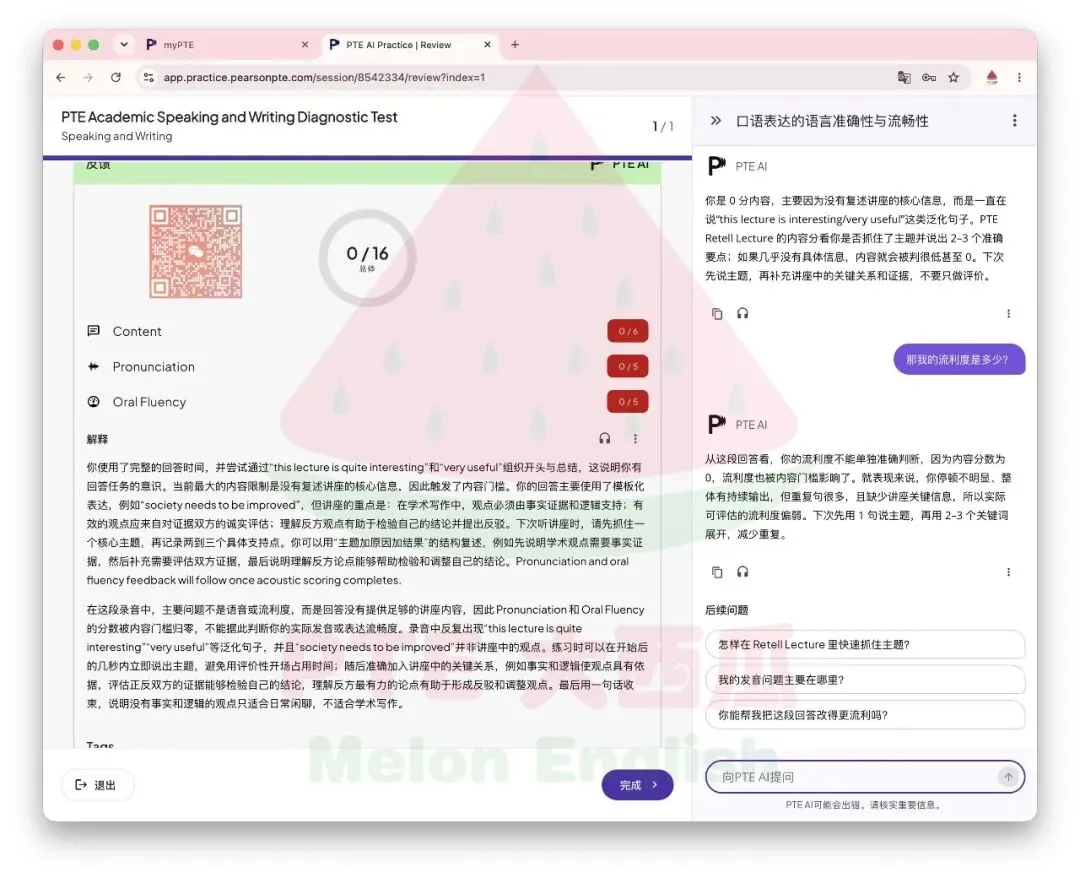Click the 后续问题 label
The width and height of the screenshot is (1080, 878).
click(x=727, y=610)
